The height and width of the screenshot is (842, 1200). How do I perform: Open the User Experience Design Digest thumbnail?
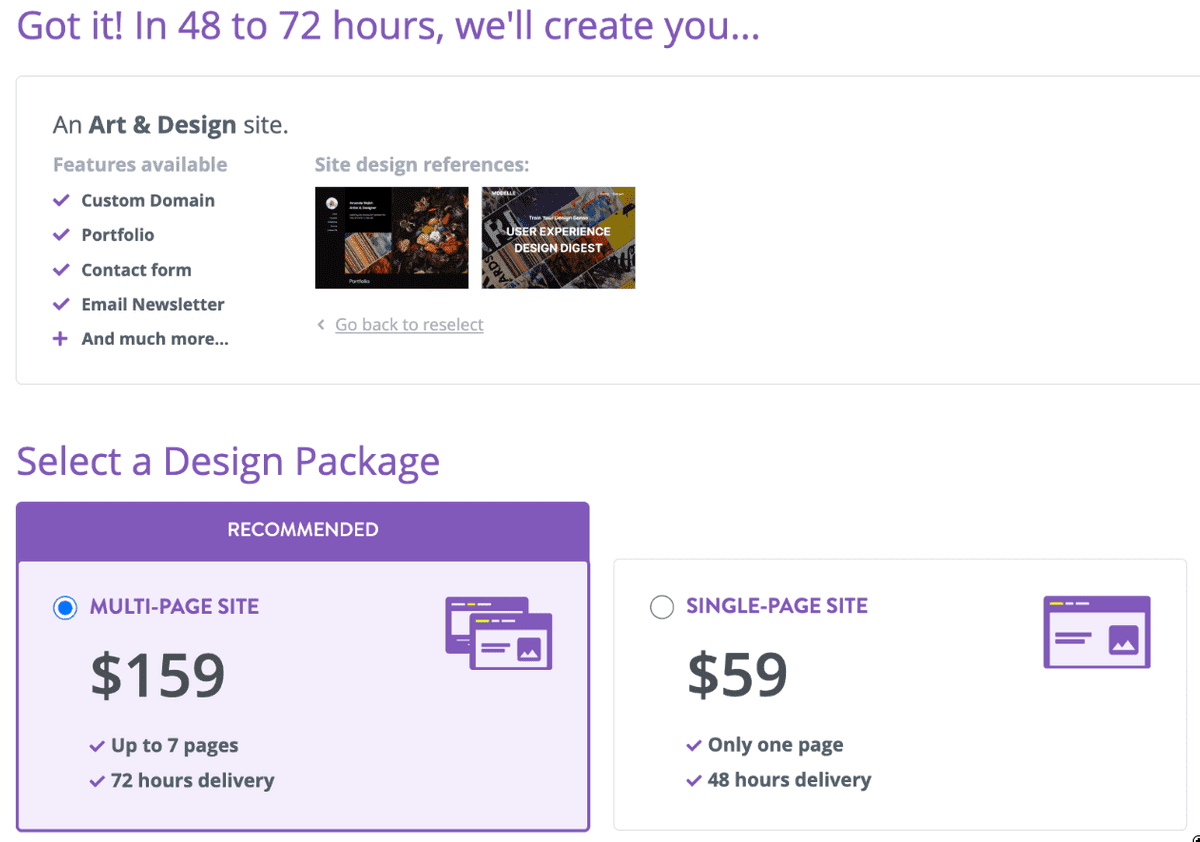558,238
